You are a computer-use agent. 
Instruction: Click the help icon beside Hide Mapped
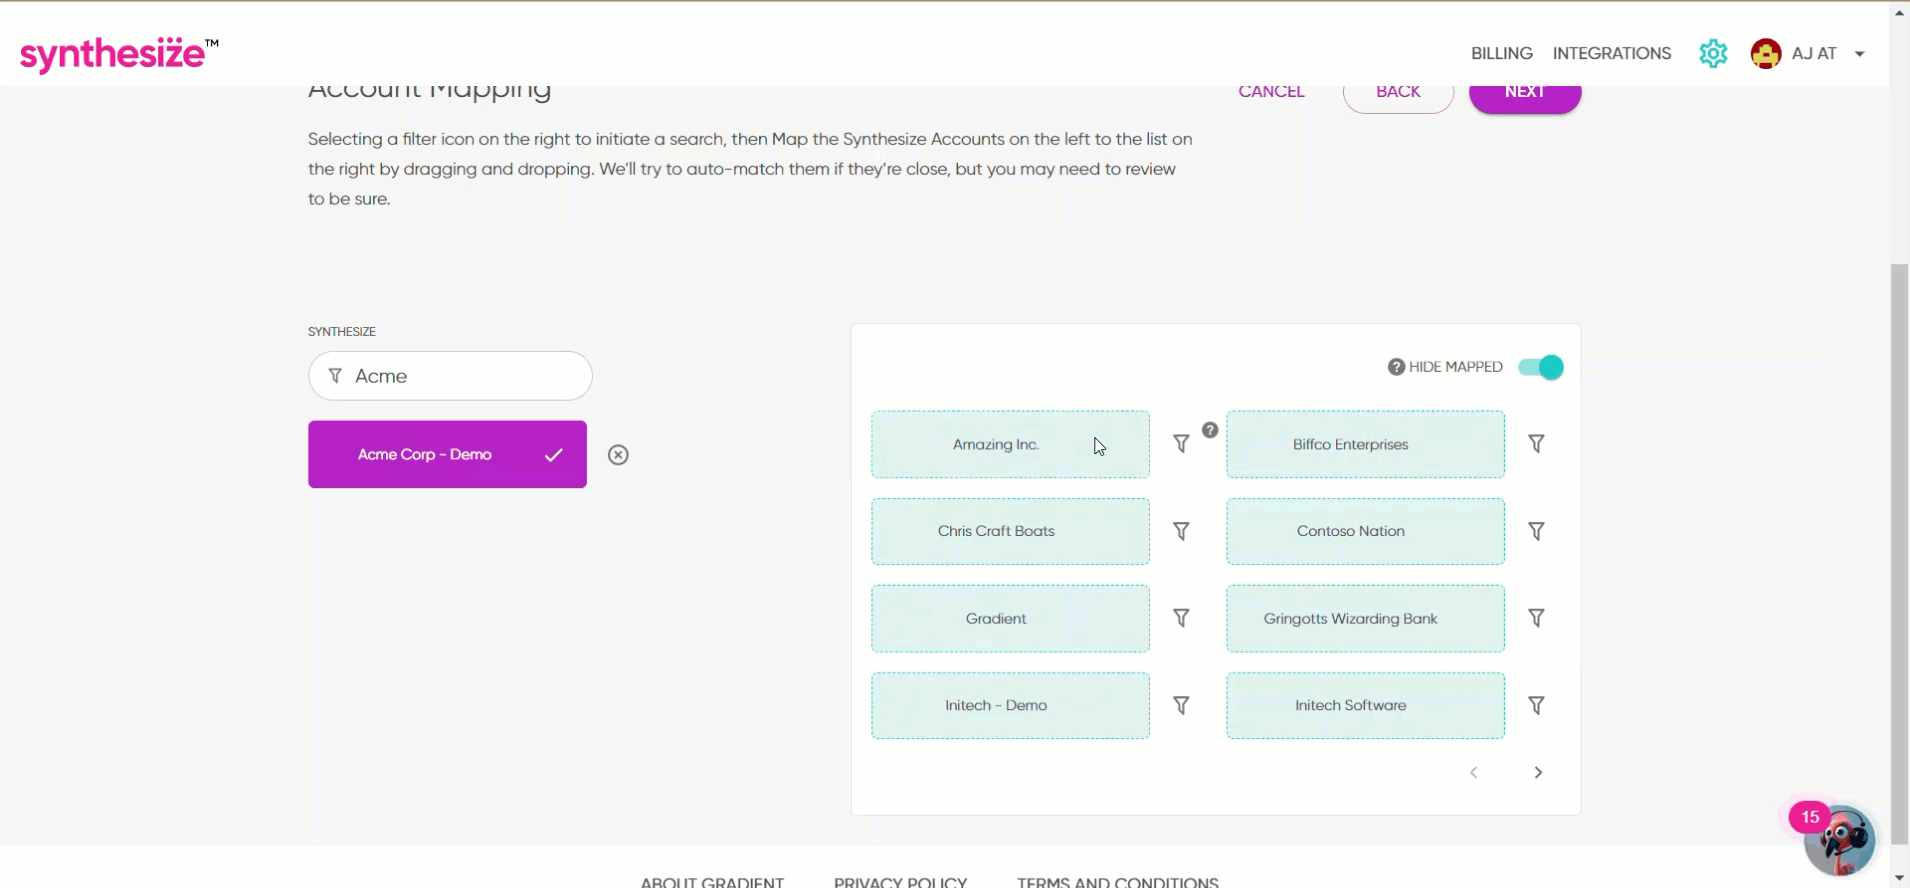coord(1396,367)
